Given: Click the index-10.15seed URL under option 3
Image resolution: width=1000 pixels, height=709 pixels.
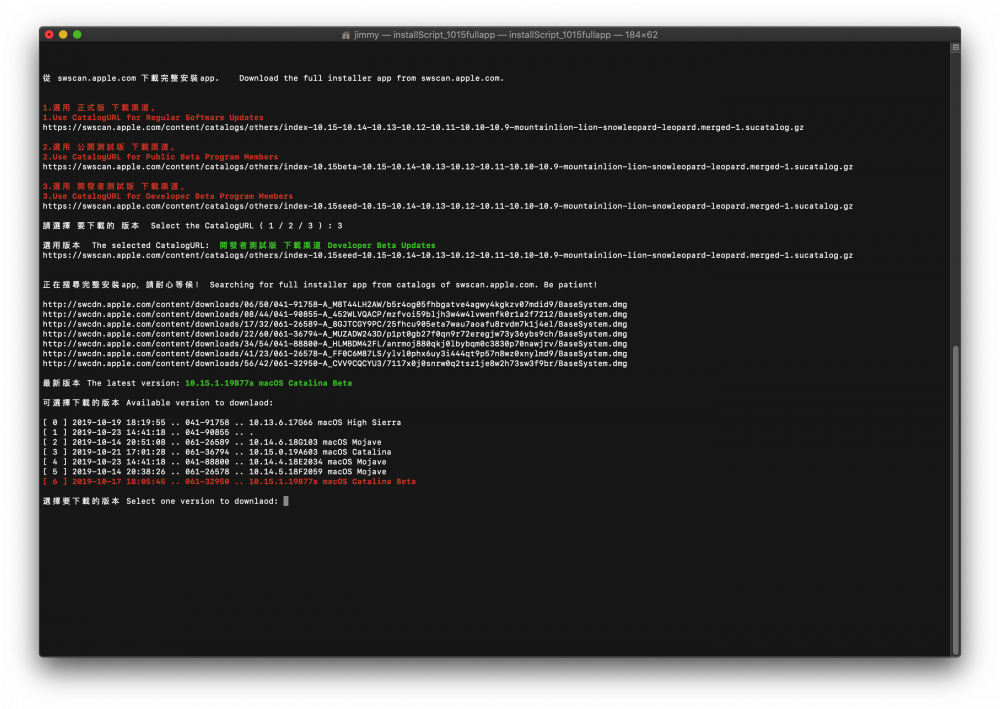Looking at the screenshot, I should [x=448, y=206].
